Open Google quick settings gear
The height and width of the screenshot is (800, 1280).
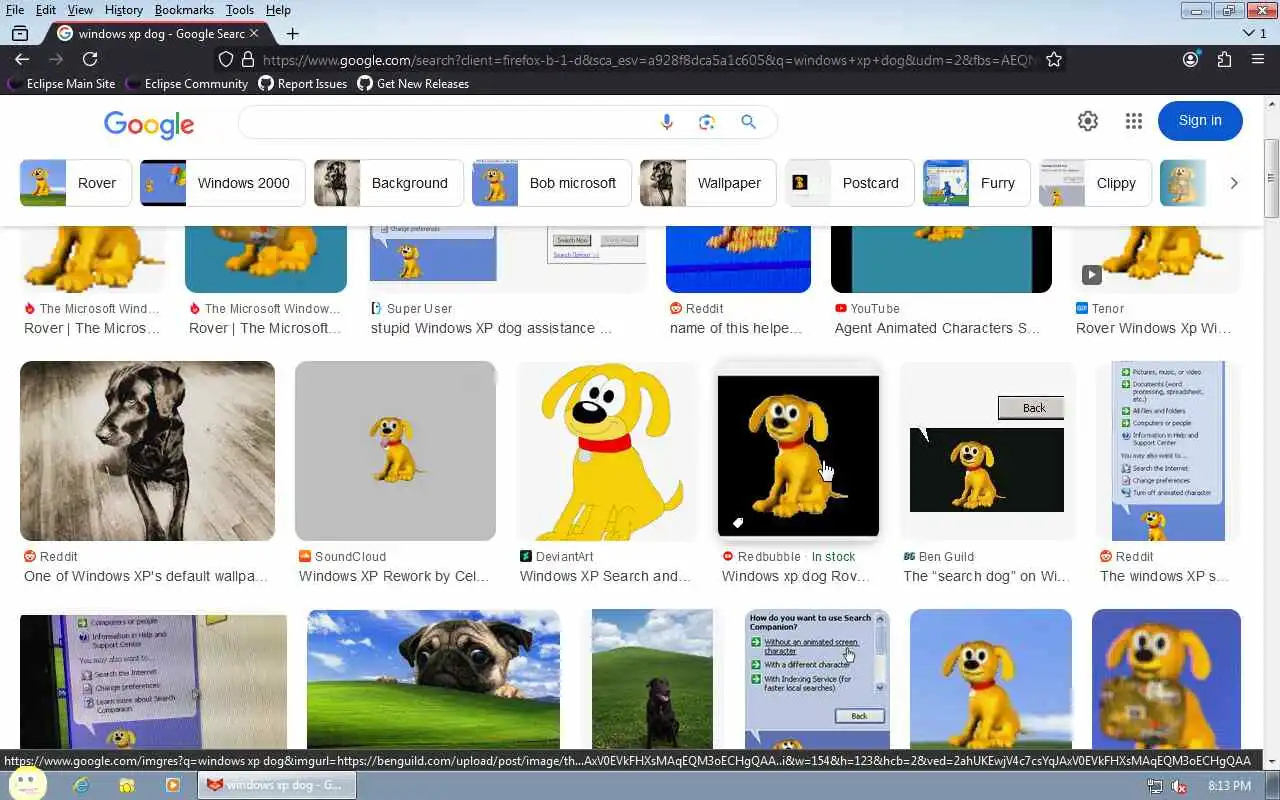(1088, 121)
